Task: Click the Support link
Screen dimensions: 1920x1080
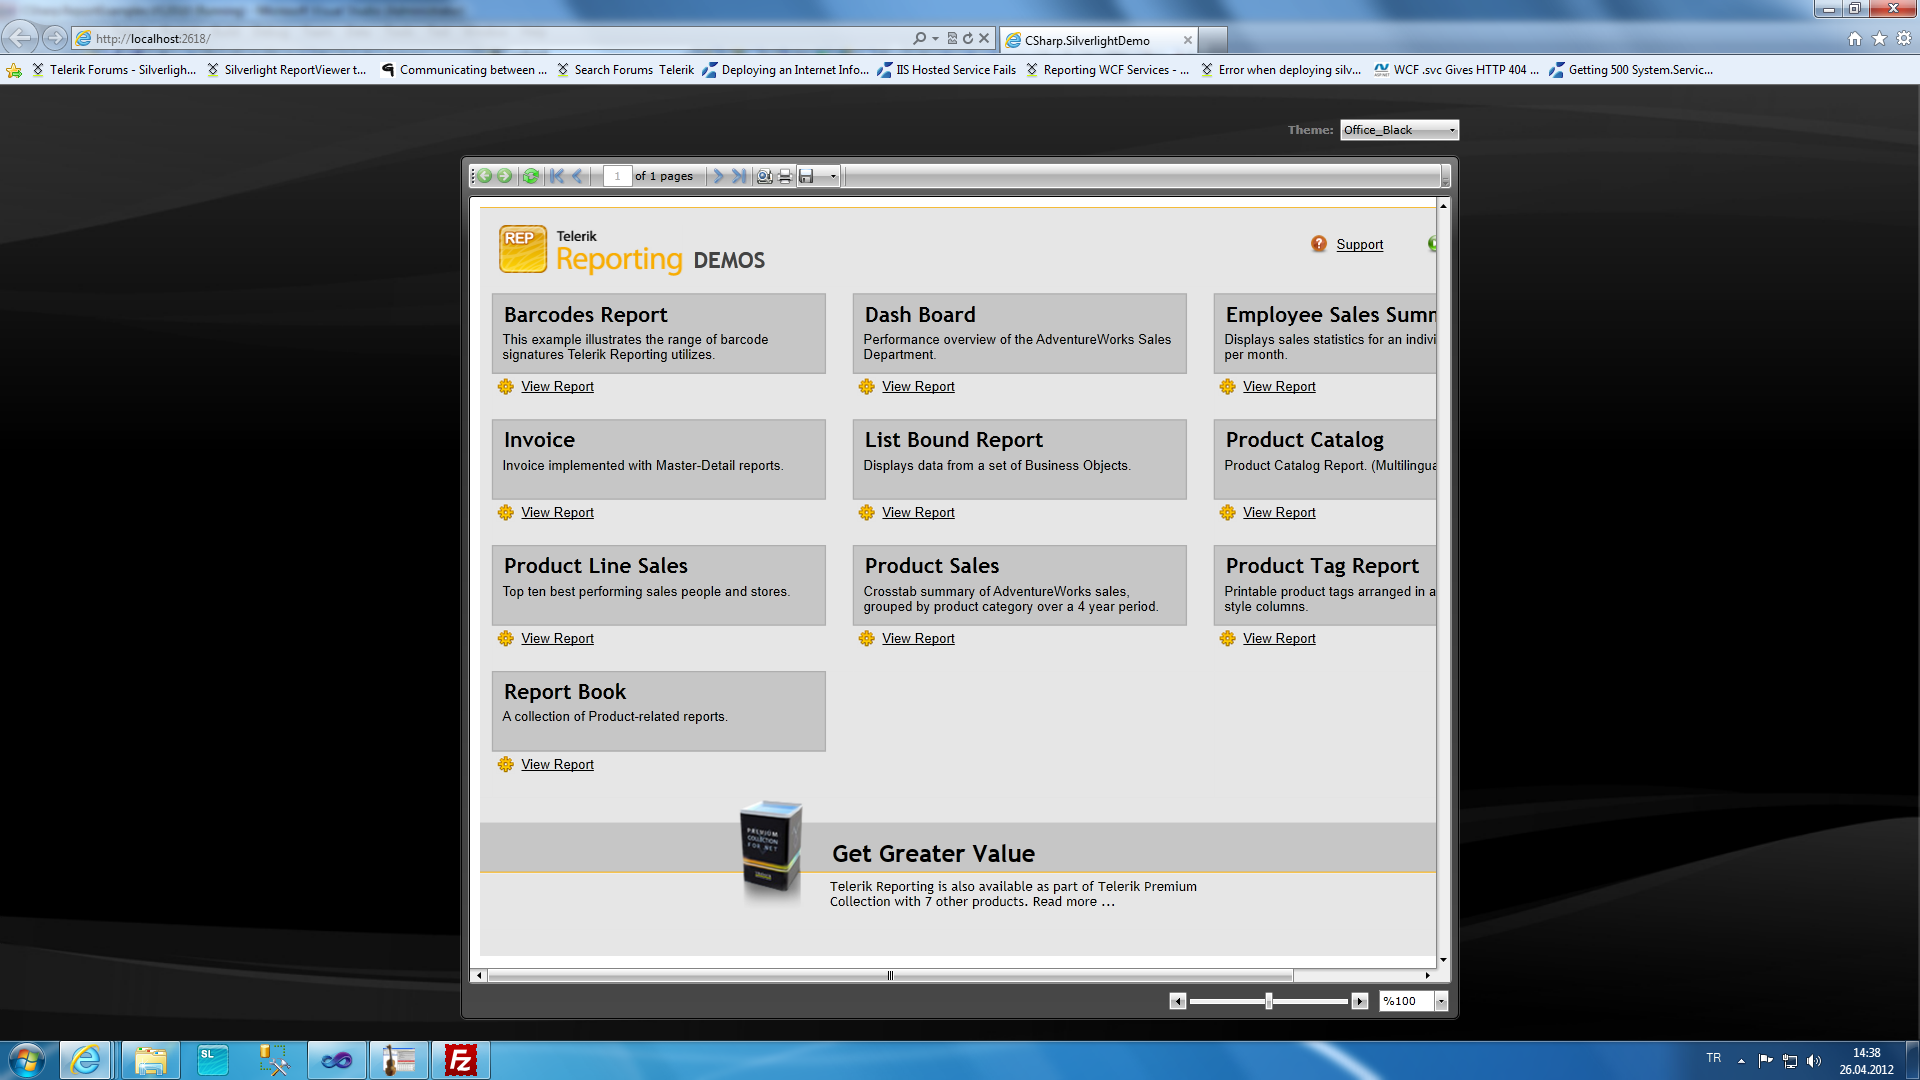Action: (x=1359, y=245)
